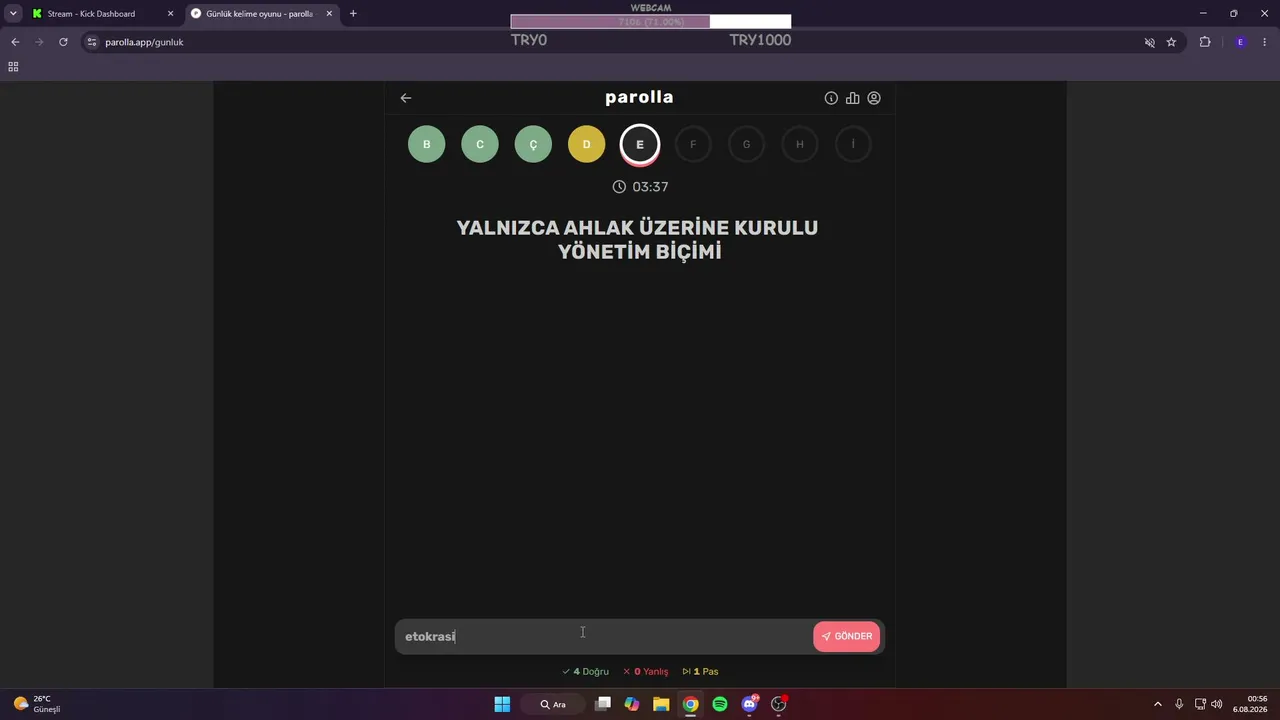The image size is (1280, 720).
Task: Open the user profile icon in parolla
Action: pos(874,98)
